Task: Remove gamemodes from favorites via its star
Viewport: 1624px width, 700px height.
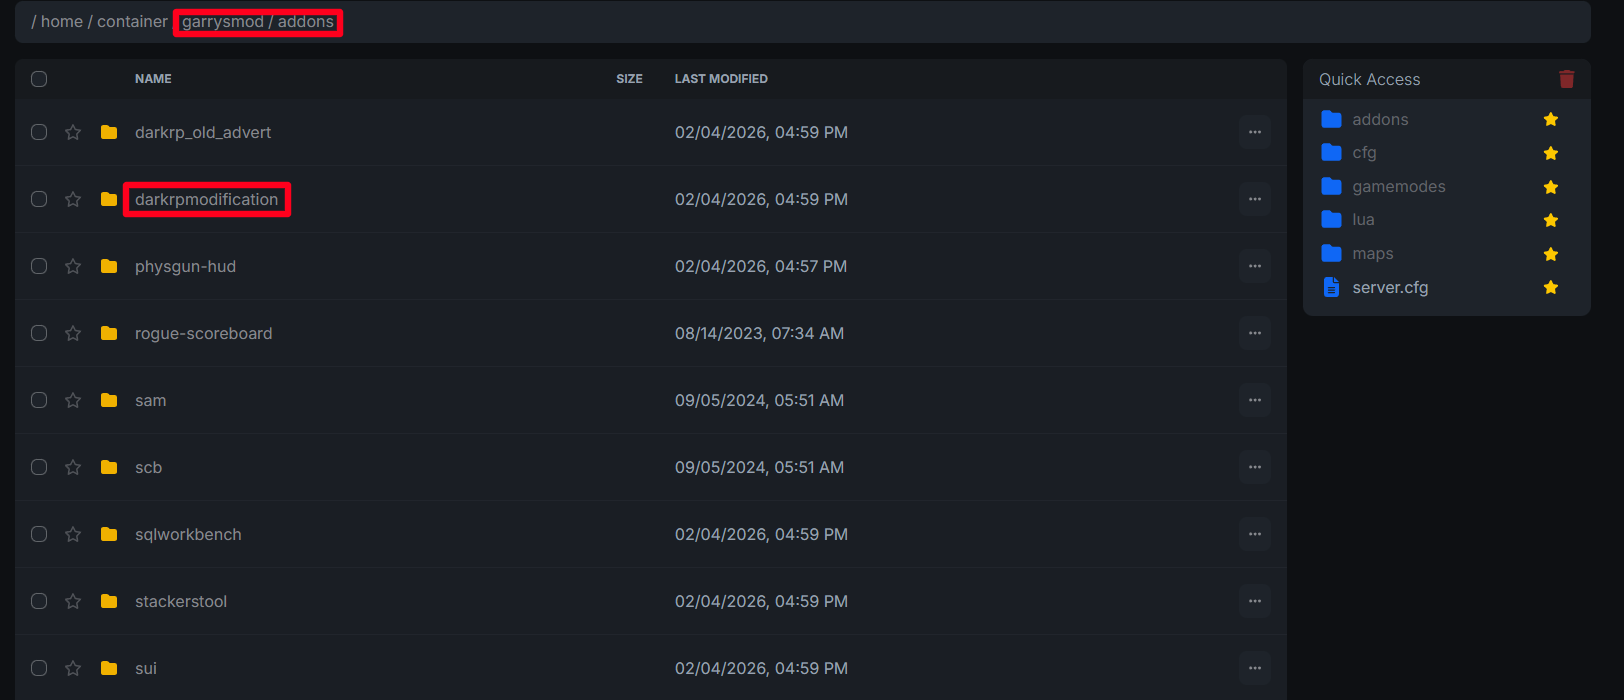Action: coord(1550,187)
